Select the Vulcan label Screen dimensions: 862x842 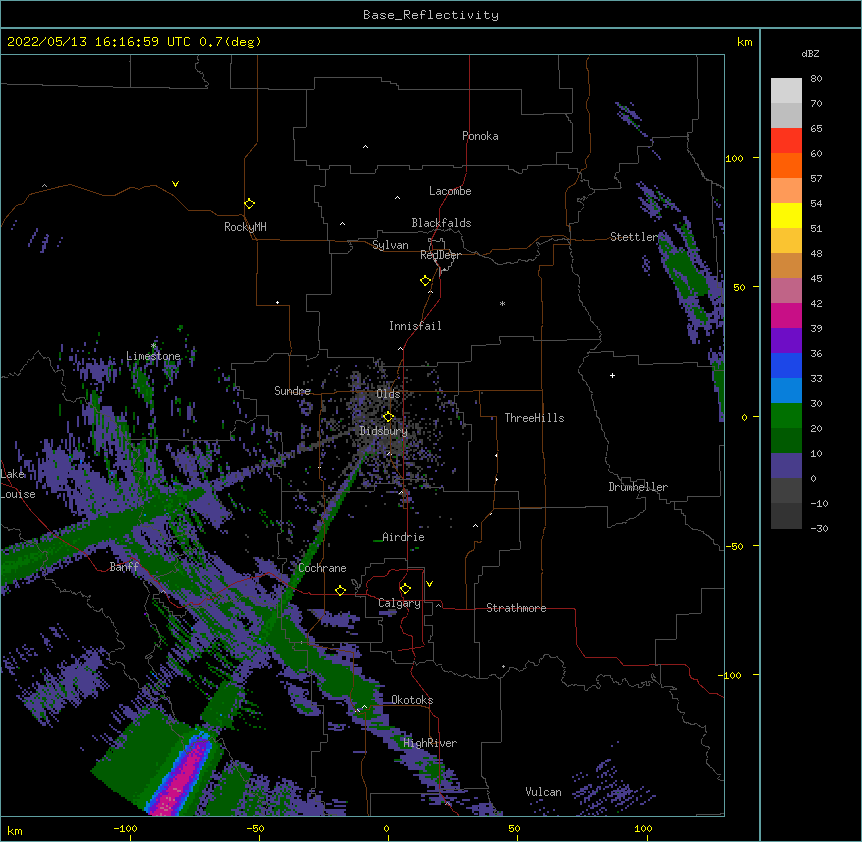pyautogui.click(x=543, y=792)
